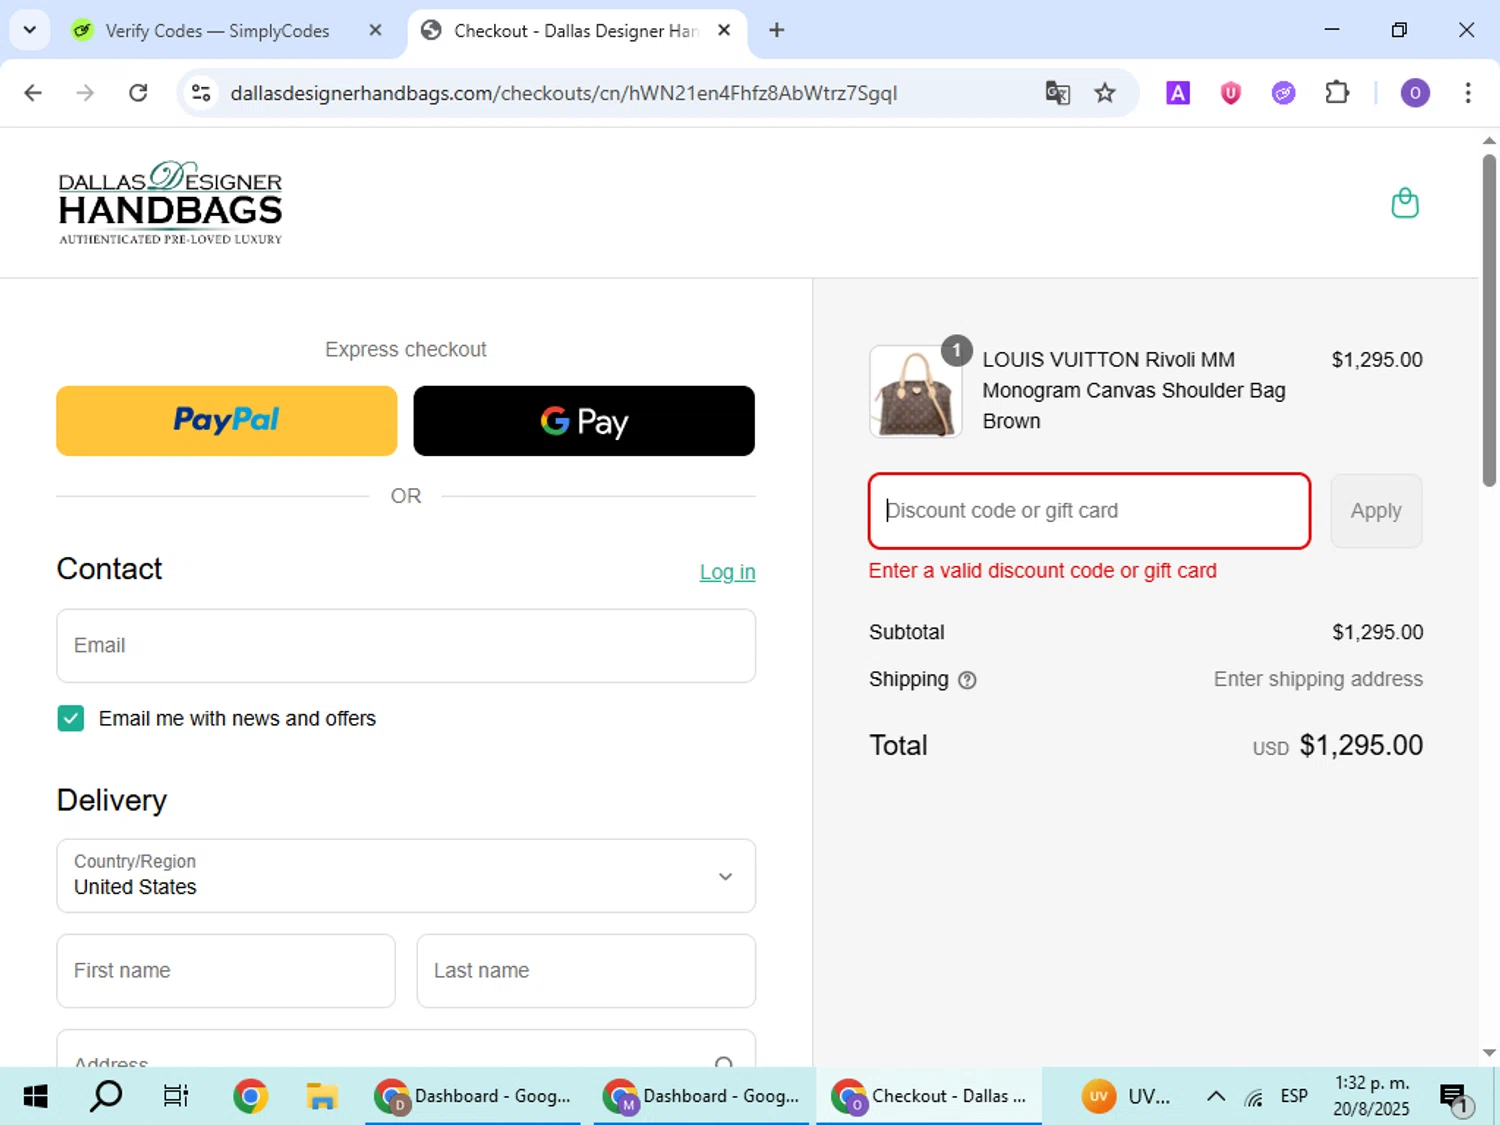Click the Email input field
The image size is (1500, 1125).
406,646
